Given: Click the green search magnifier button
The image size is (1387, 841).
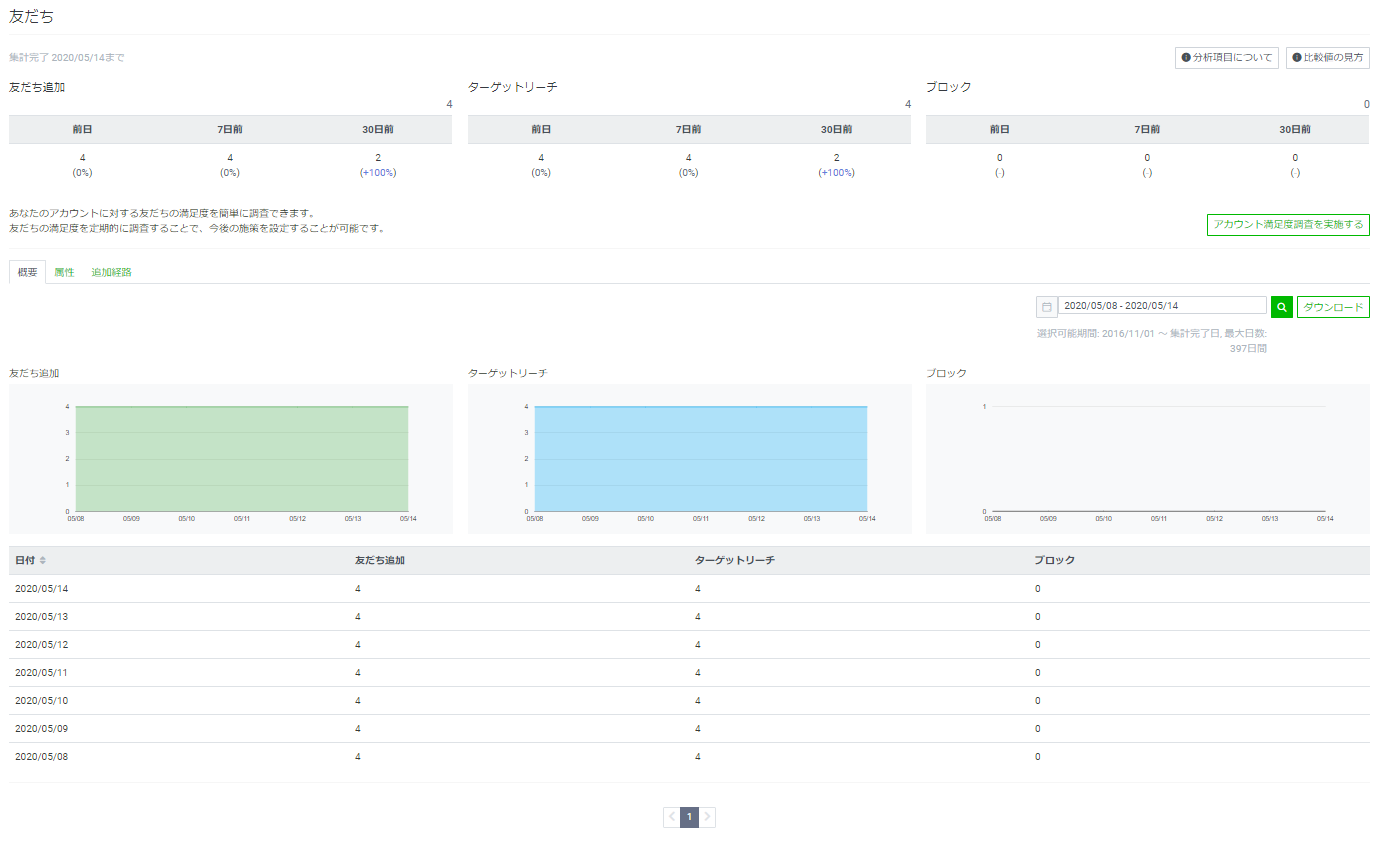Looking at the screenshot, I should click(x=1281, y=307).
